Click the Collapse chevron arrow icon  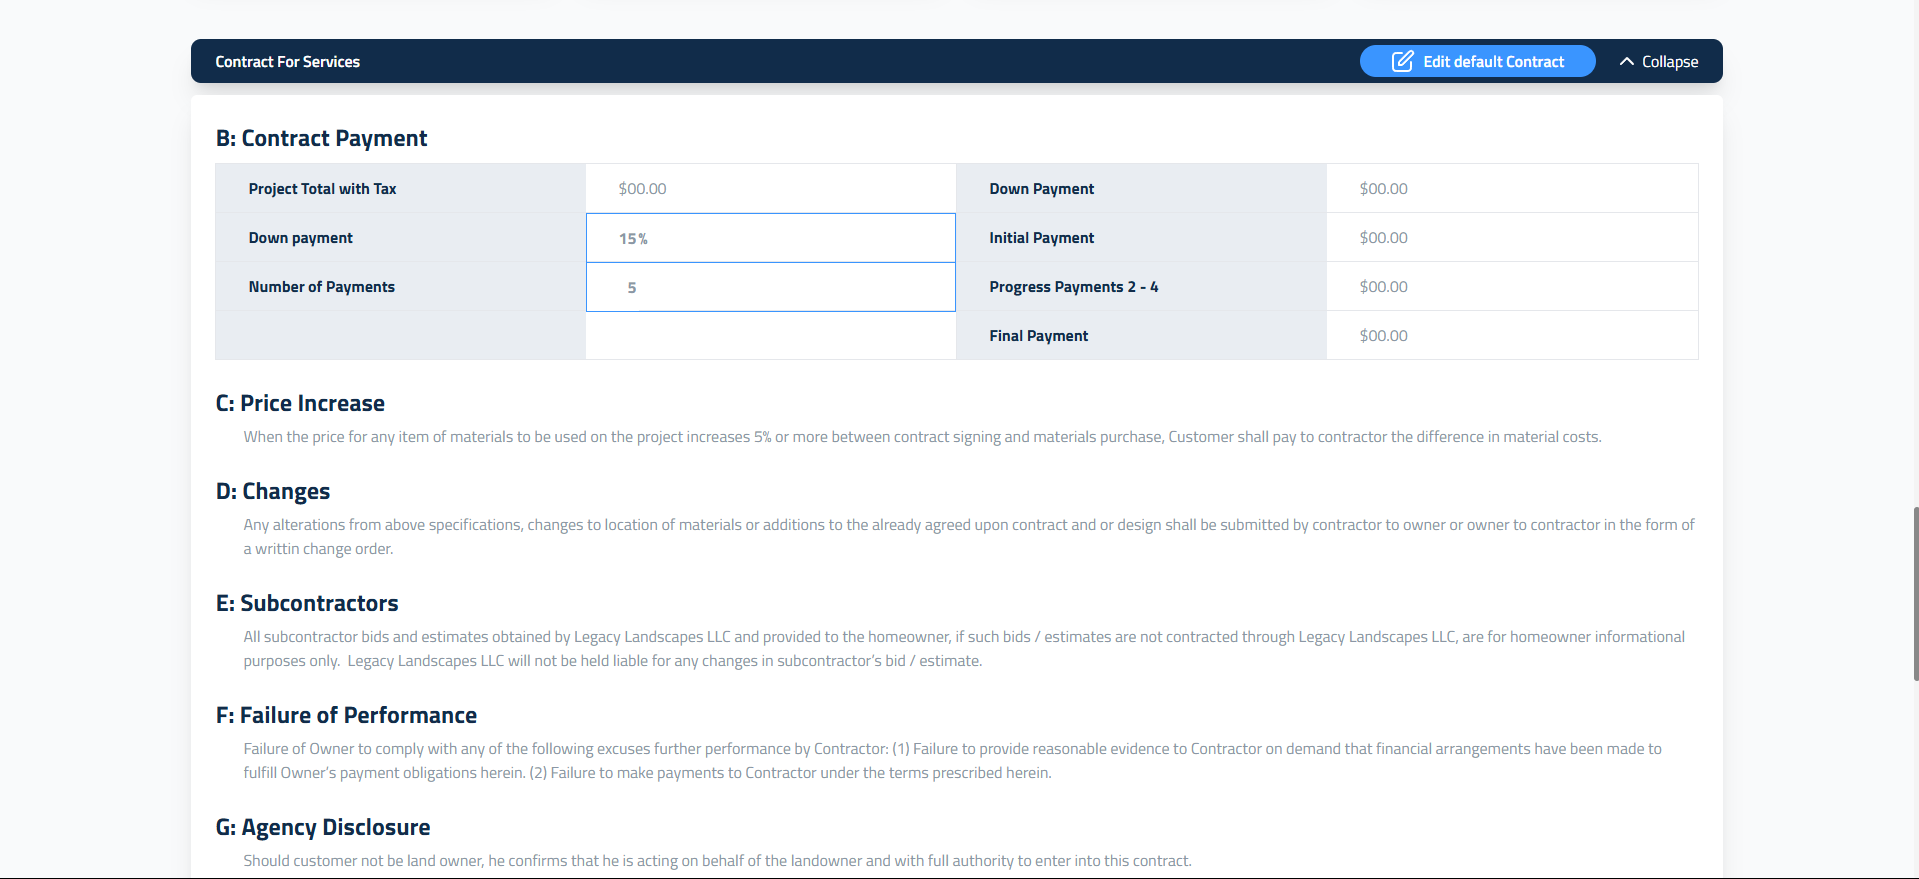(x=1626, y=62)
